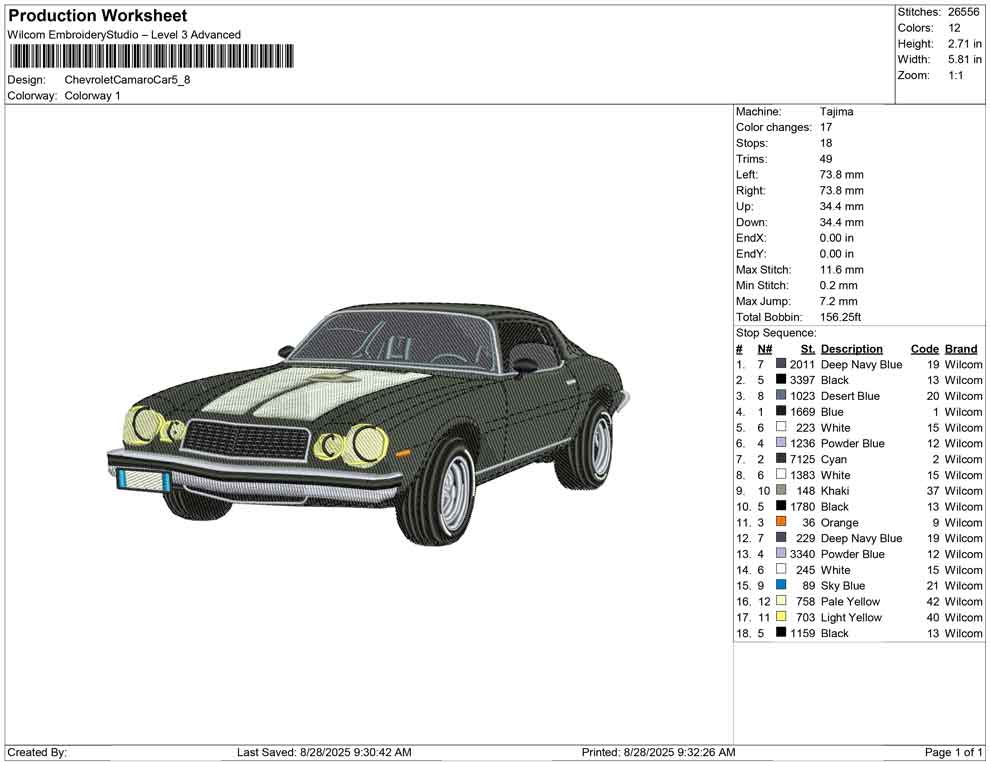
Task: Click the Machine value Tajima
Action: coord(837,112)
